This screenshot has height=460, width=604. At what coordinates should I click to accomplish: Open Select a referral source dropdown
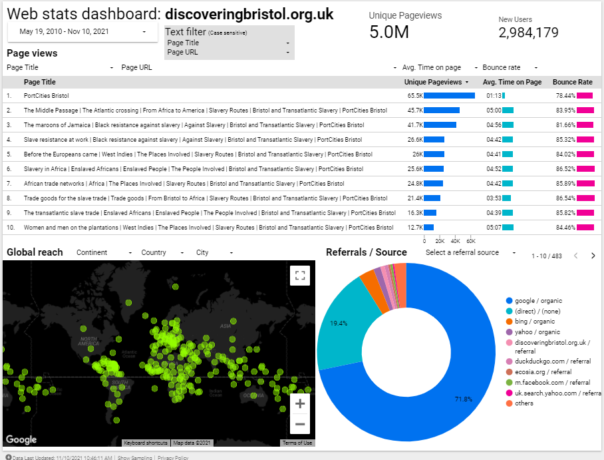(470, 252)
